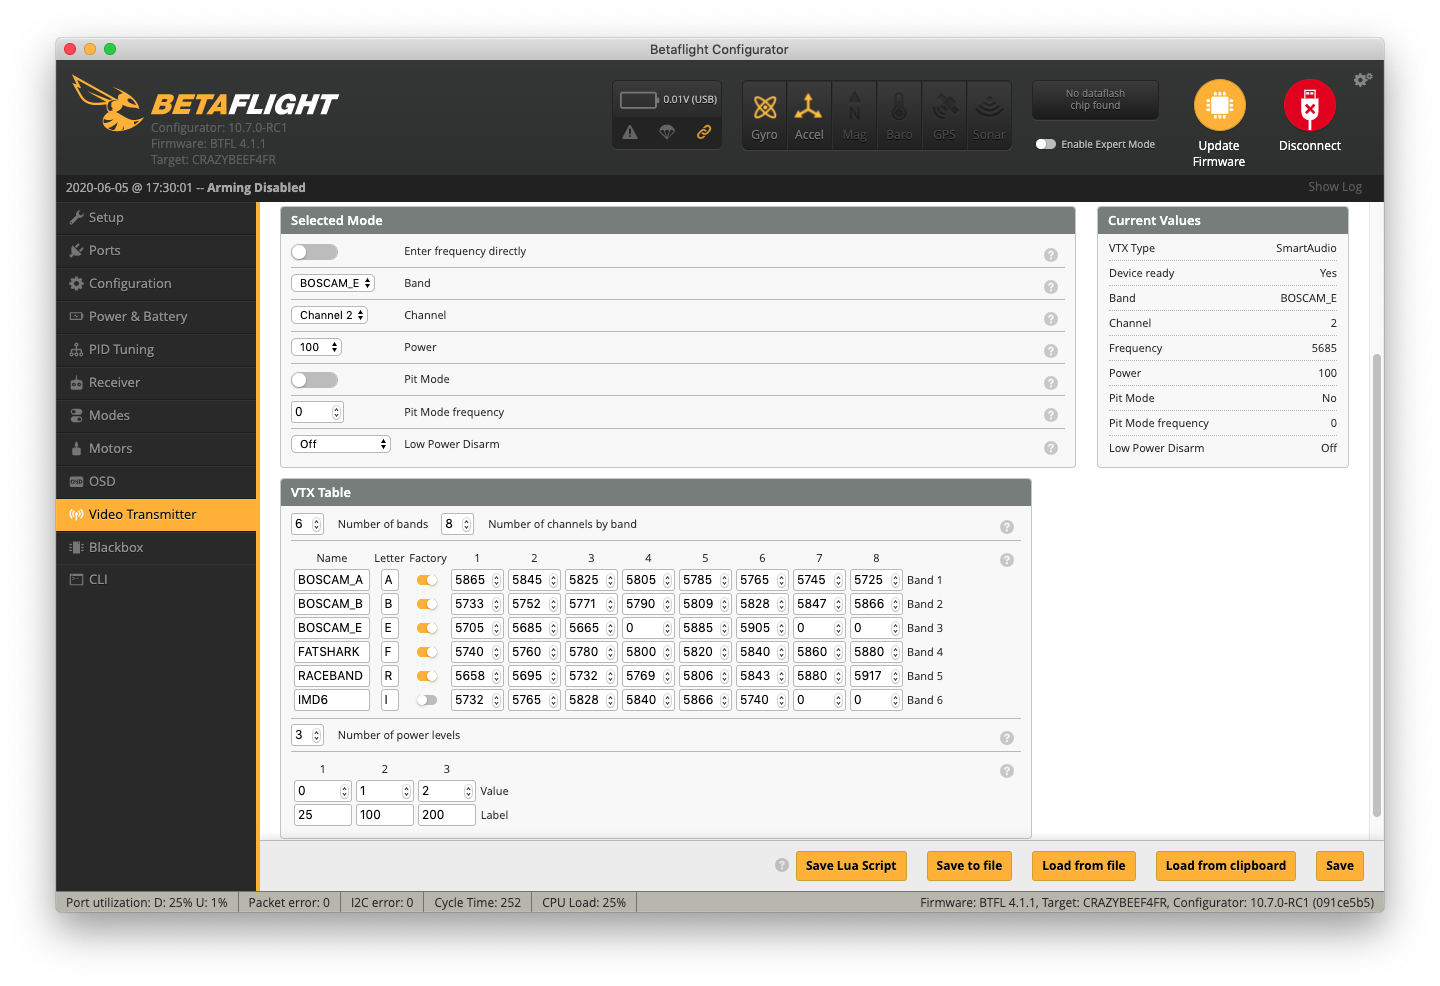Open help icon for Band row
The image size is (1440, 986).
click(1051, 287)
